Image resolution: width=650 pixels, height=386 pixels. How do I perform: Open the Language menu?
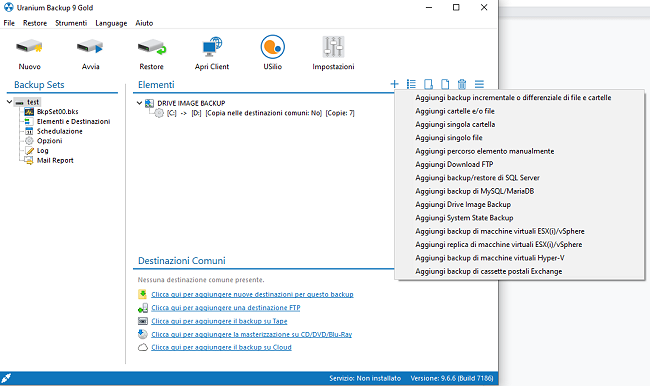[111, 23]
